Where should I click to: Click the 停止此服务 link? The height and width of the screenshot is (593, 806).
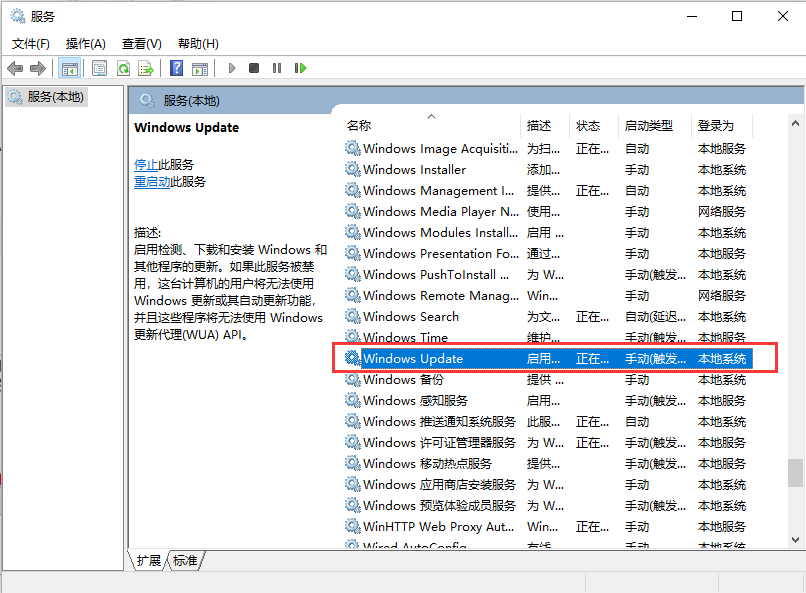click(x=162, y=164)
